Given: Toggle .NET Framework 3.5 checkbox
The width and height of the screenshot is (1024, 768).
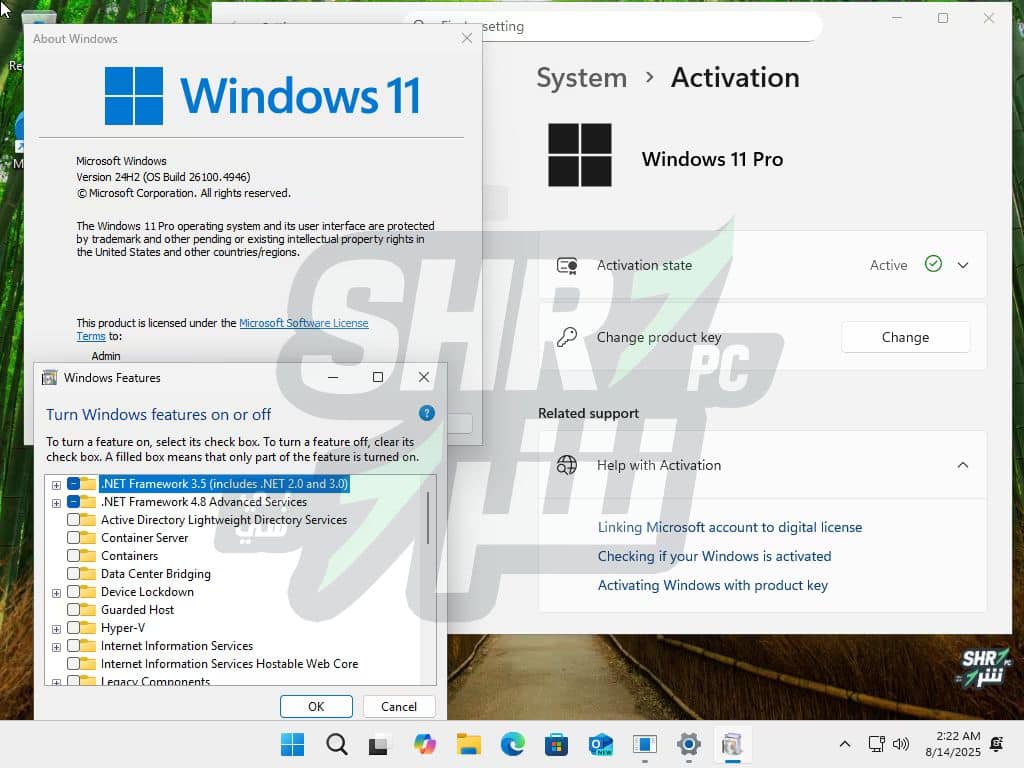Looking at the screenshot, I should (x=73, y=484).
